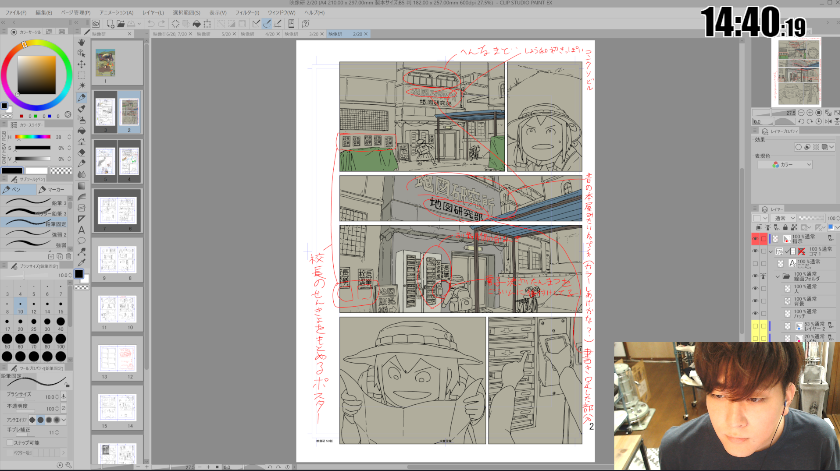840x471 pixels.
Task: Click the Lock layer icon
Action: click(x=785, y=228)
